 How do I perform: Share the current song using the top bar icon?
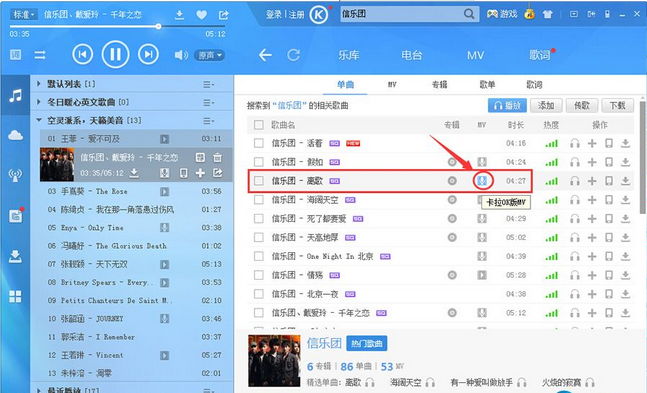coord(223,15)
